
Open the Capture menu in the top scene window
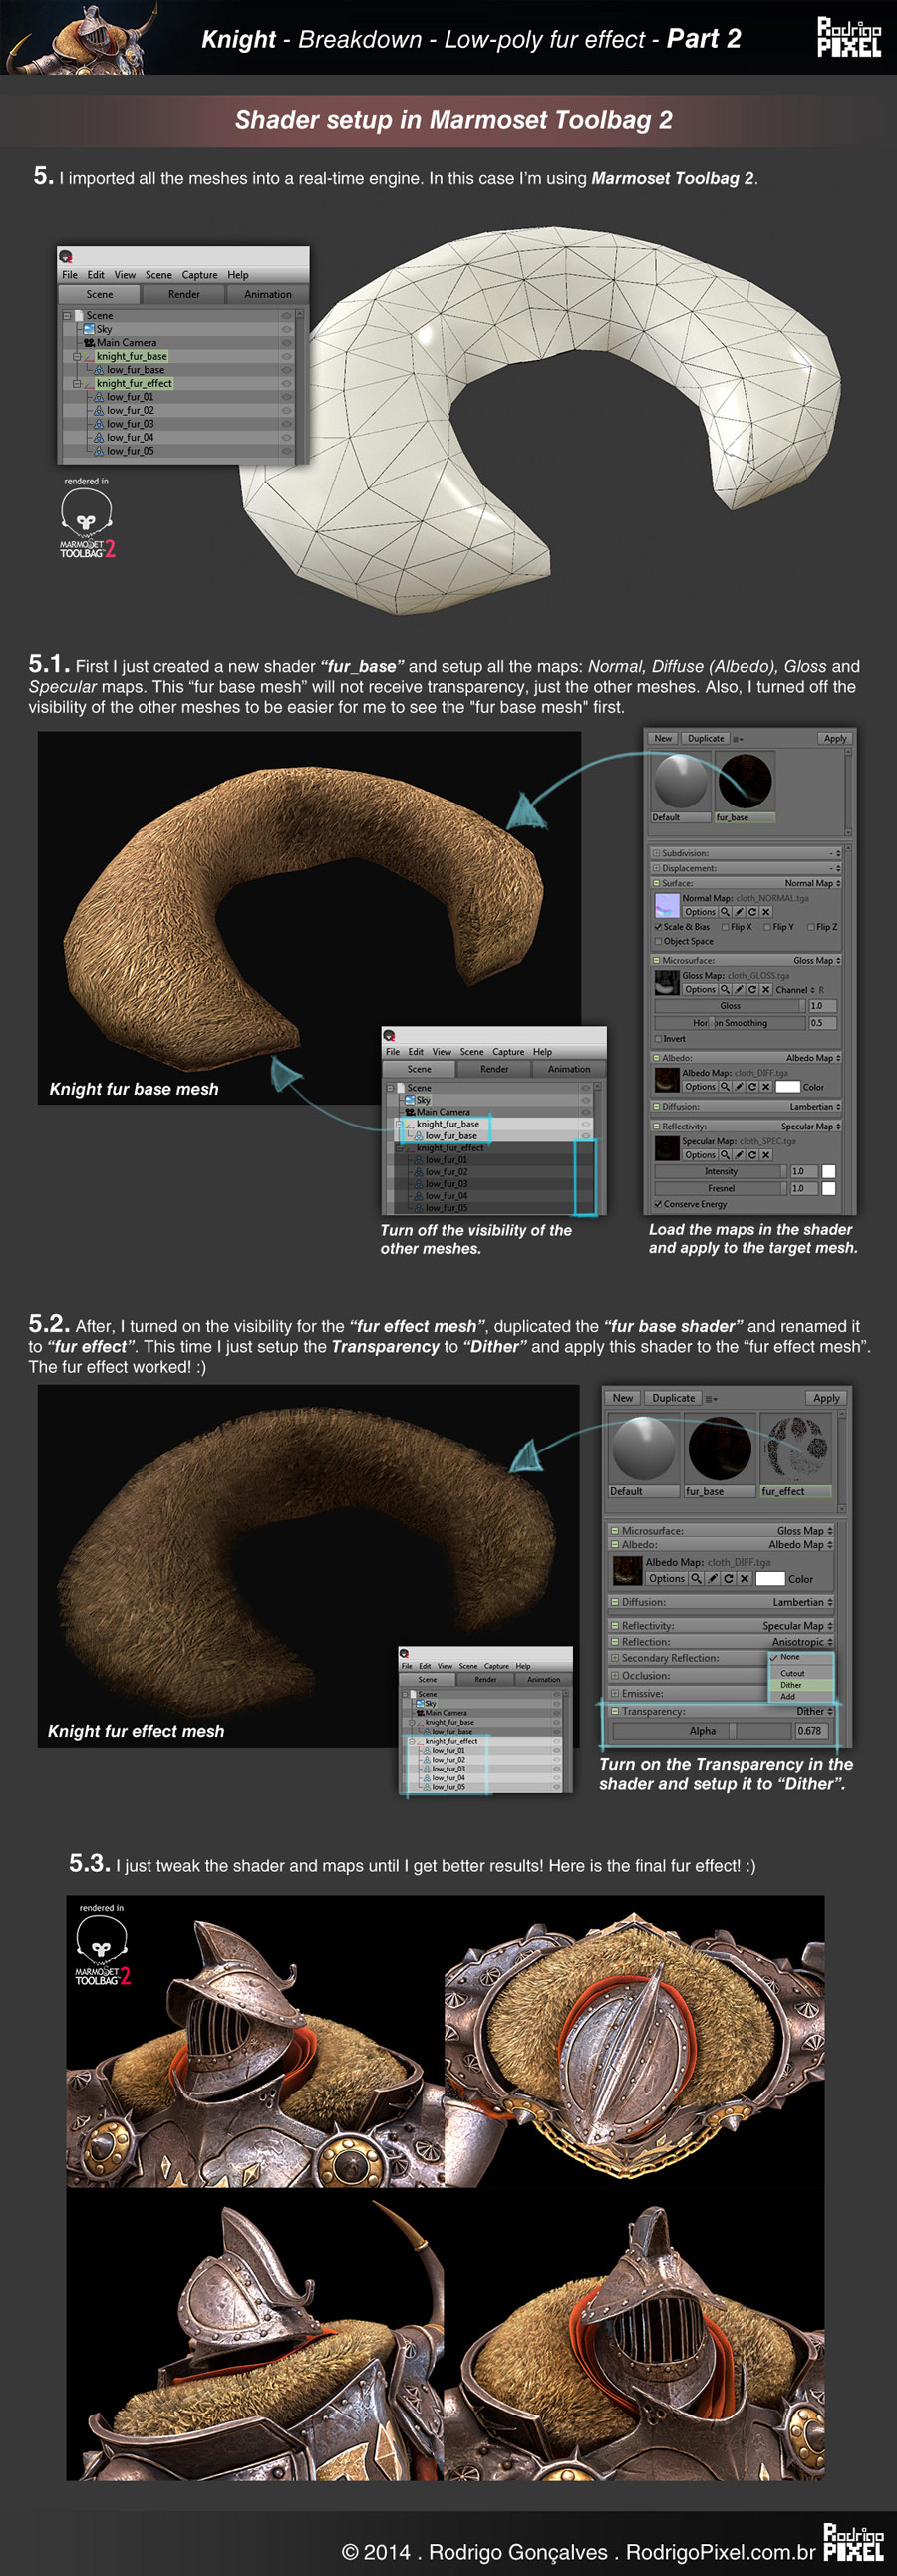click(x=200, y=275)
